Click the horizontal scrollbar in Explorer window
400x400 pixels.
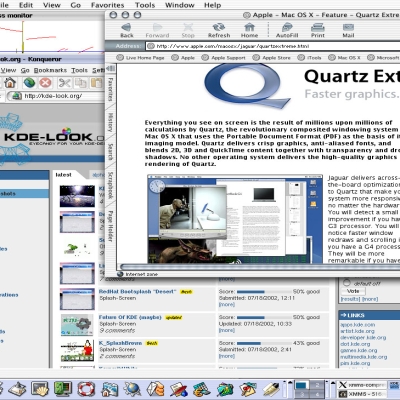[x=260, y=267]
